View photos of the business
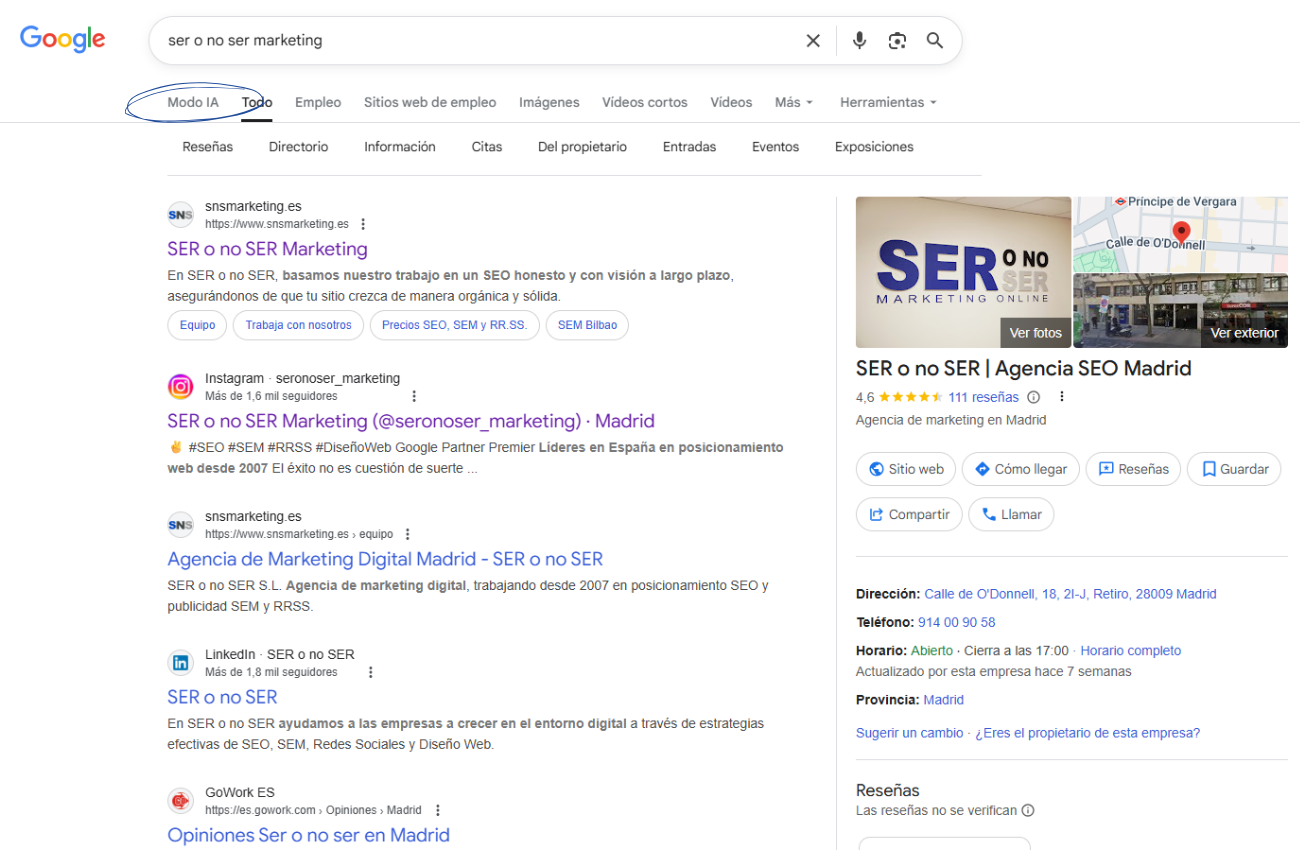This screenshot has height=850, width=1300. click(x=963, y=272)
